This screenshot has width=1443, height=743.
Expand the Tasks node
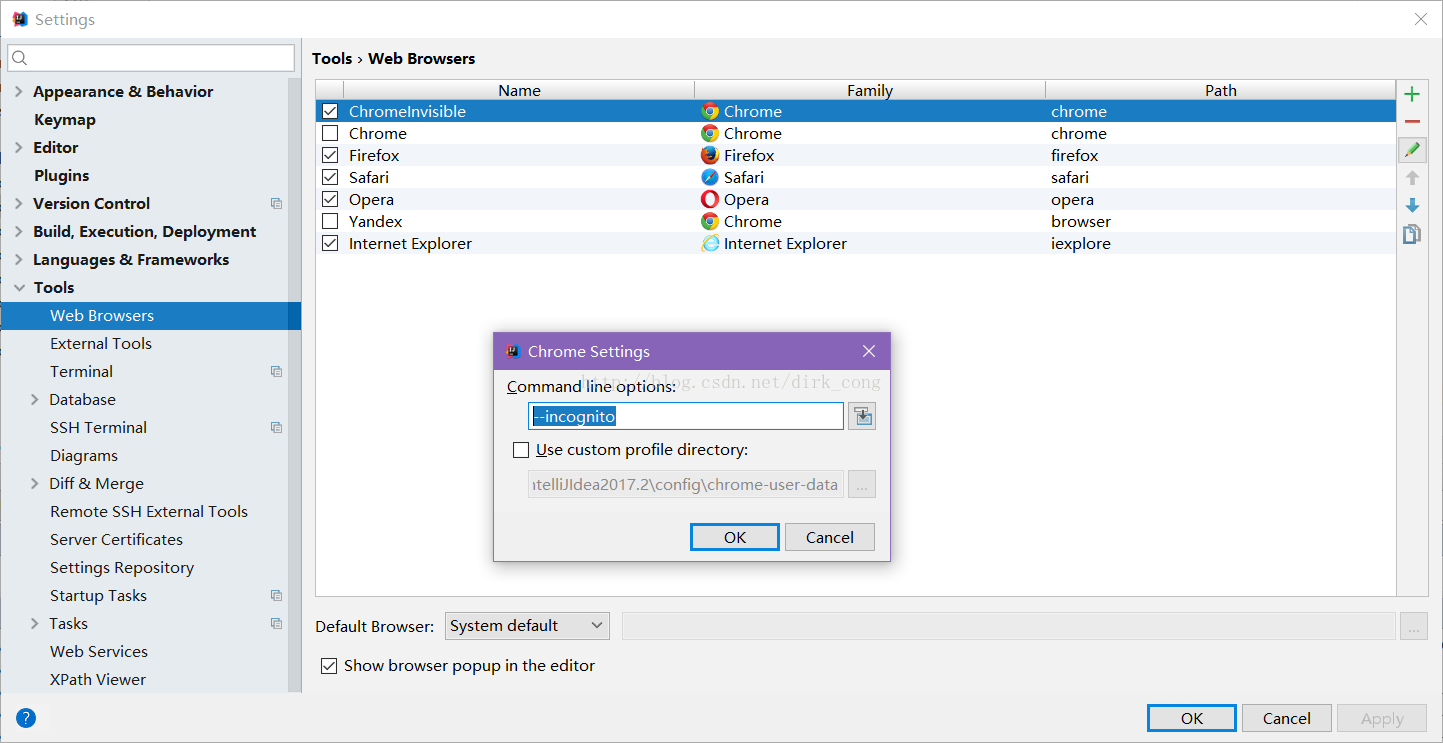click(x=36, y=623)
